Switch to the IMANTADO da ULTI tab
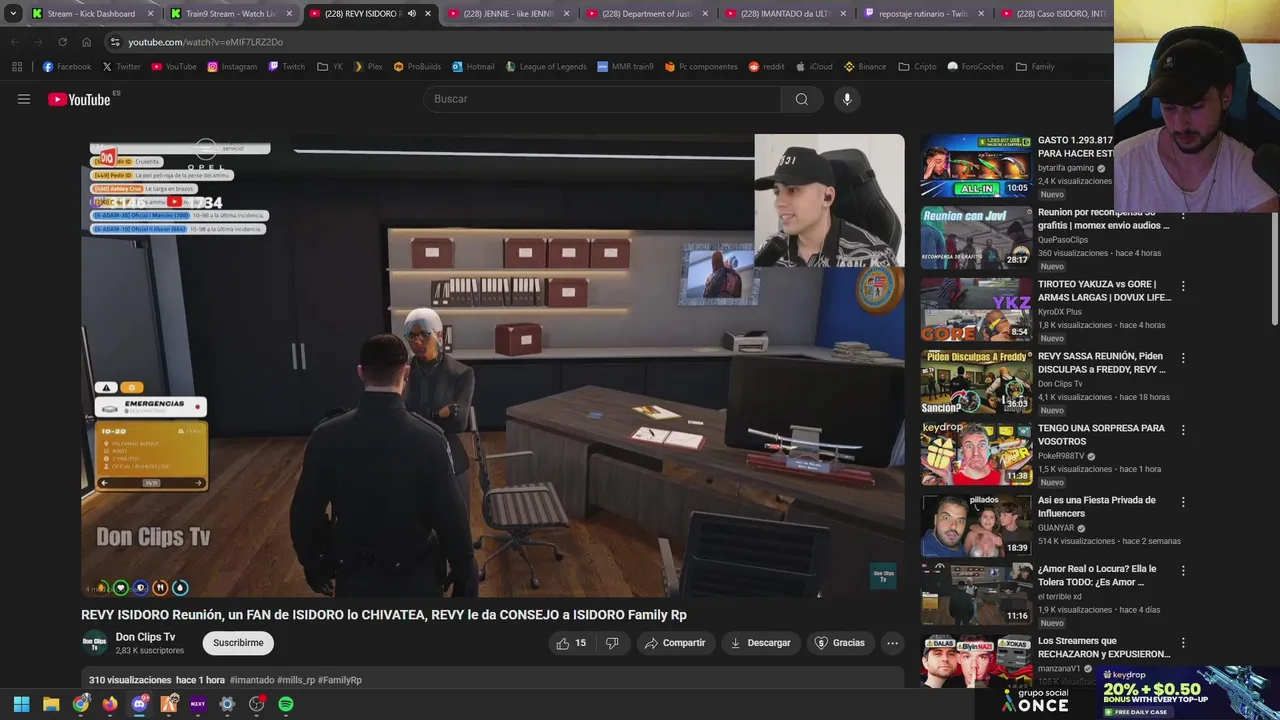Image resolution: width=1280 pixels, height=720 pixels. coord(785,14)
